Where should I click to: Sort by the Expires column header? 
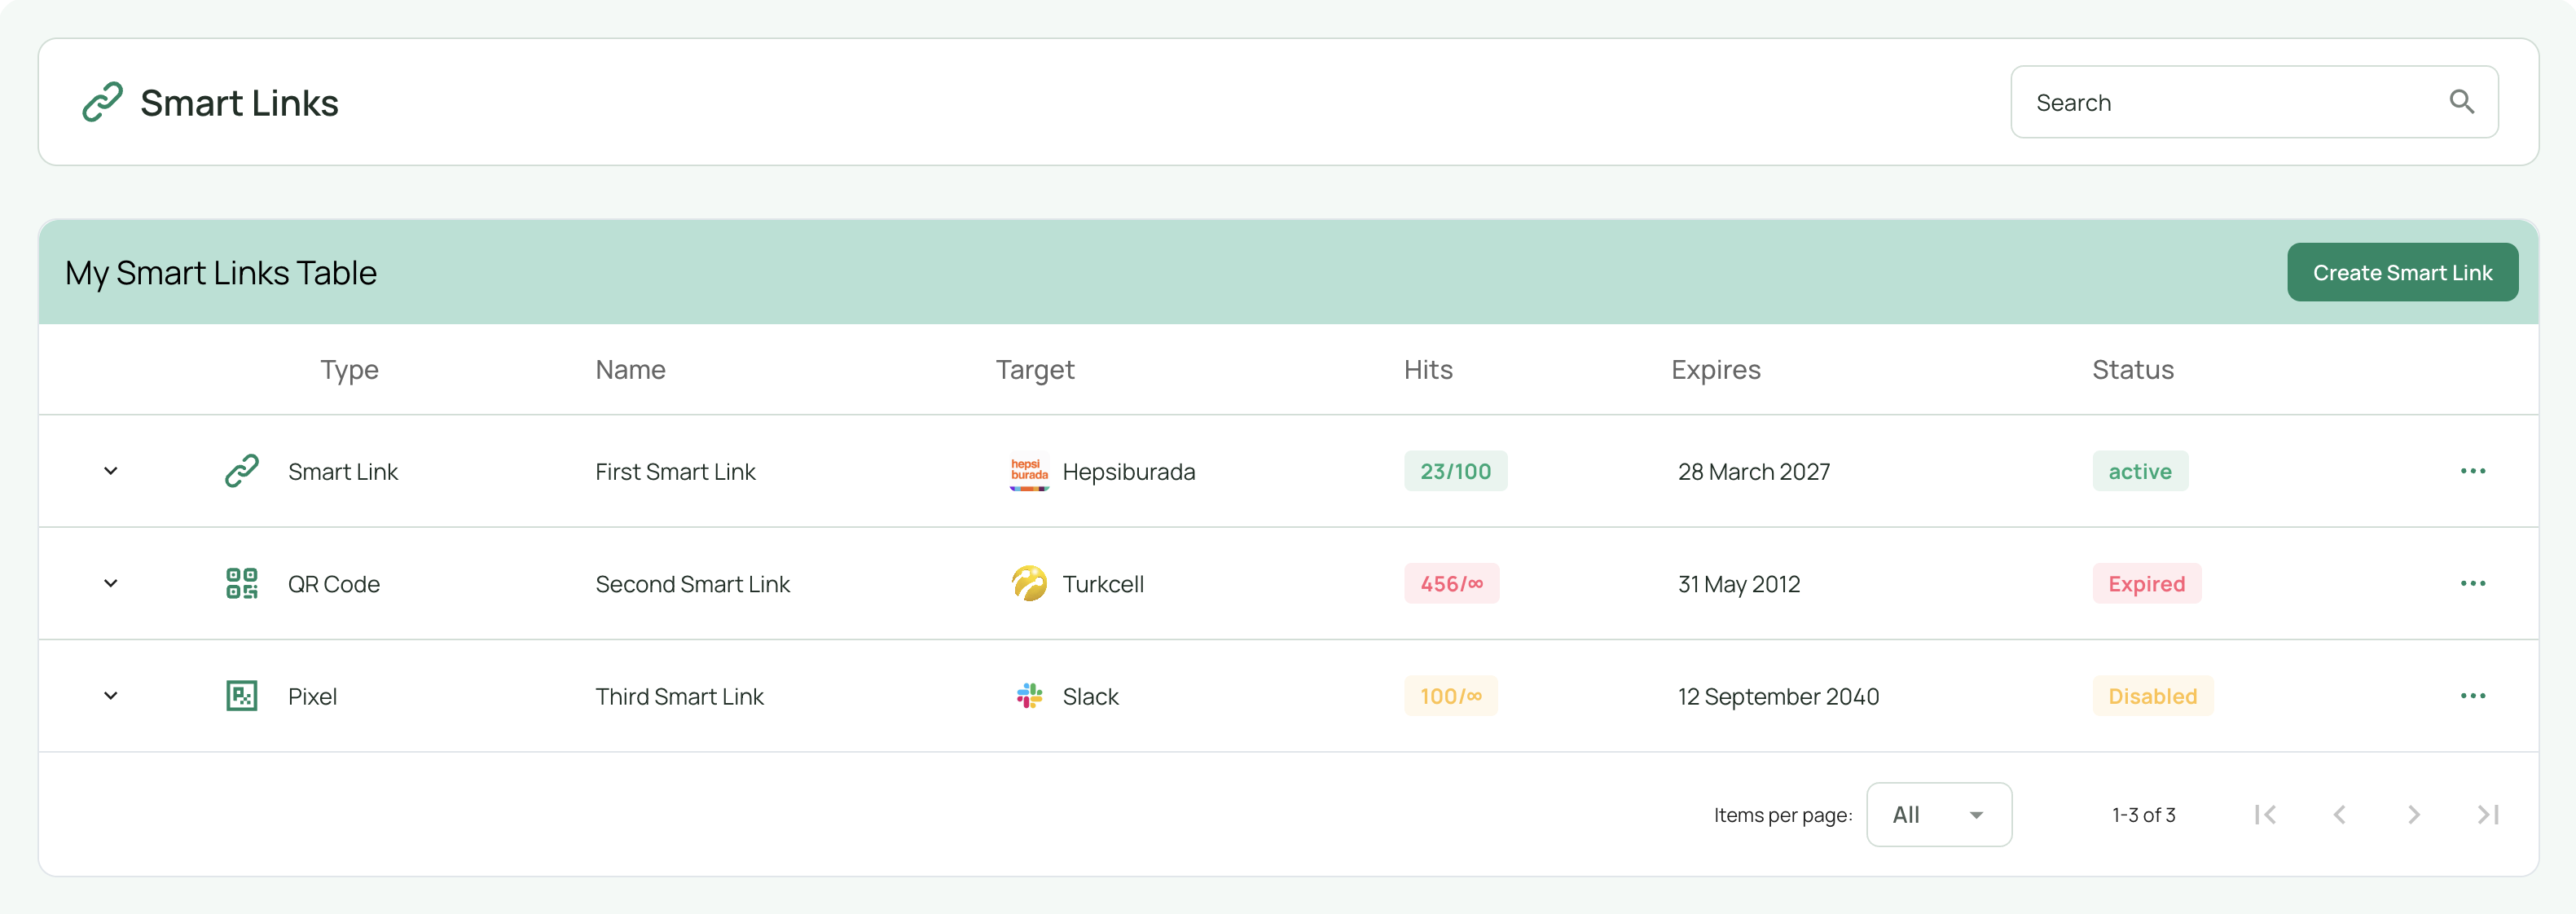[1715, 370]
